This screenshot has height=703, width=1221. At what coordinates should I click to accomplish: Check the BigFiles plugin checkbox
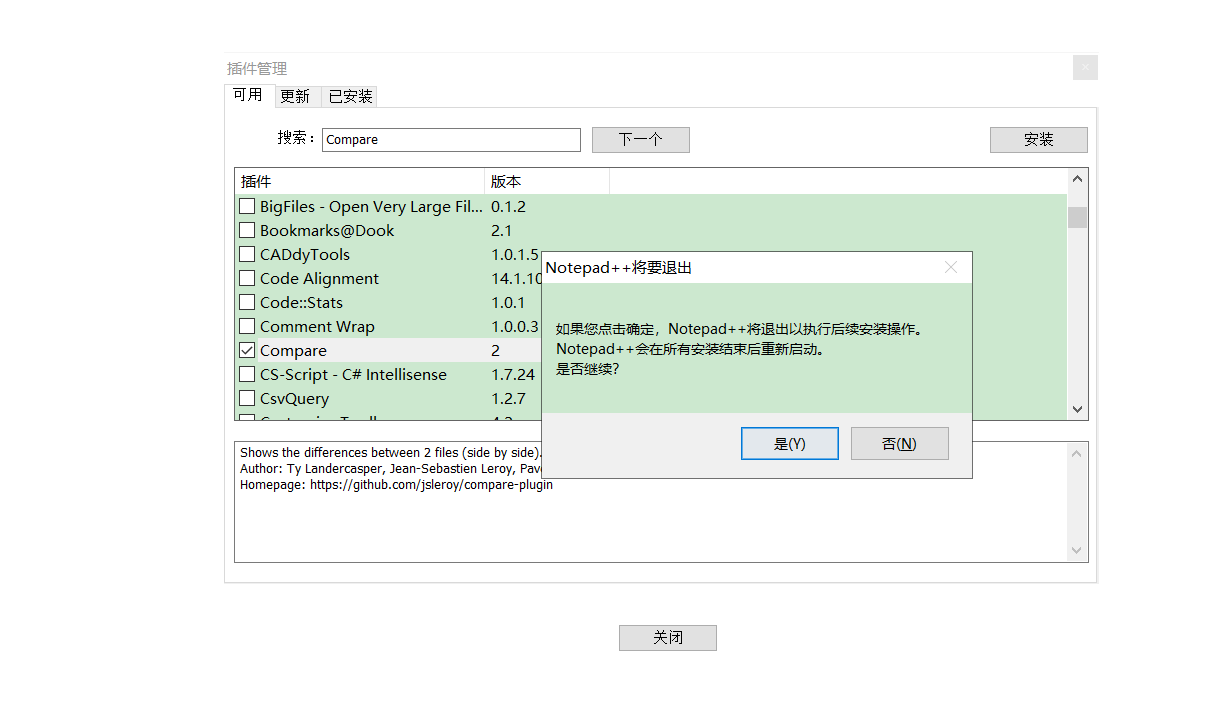coord(247,207)
